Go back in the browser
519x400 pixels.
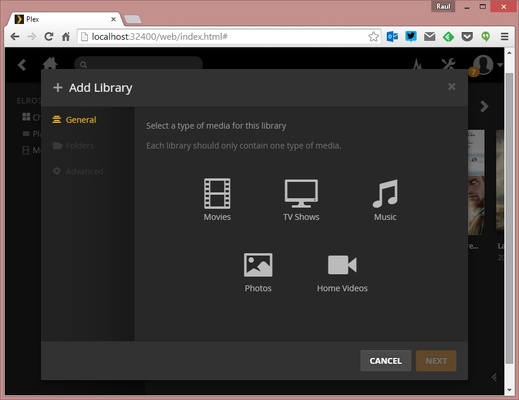click(x=15, y=37)
